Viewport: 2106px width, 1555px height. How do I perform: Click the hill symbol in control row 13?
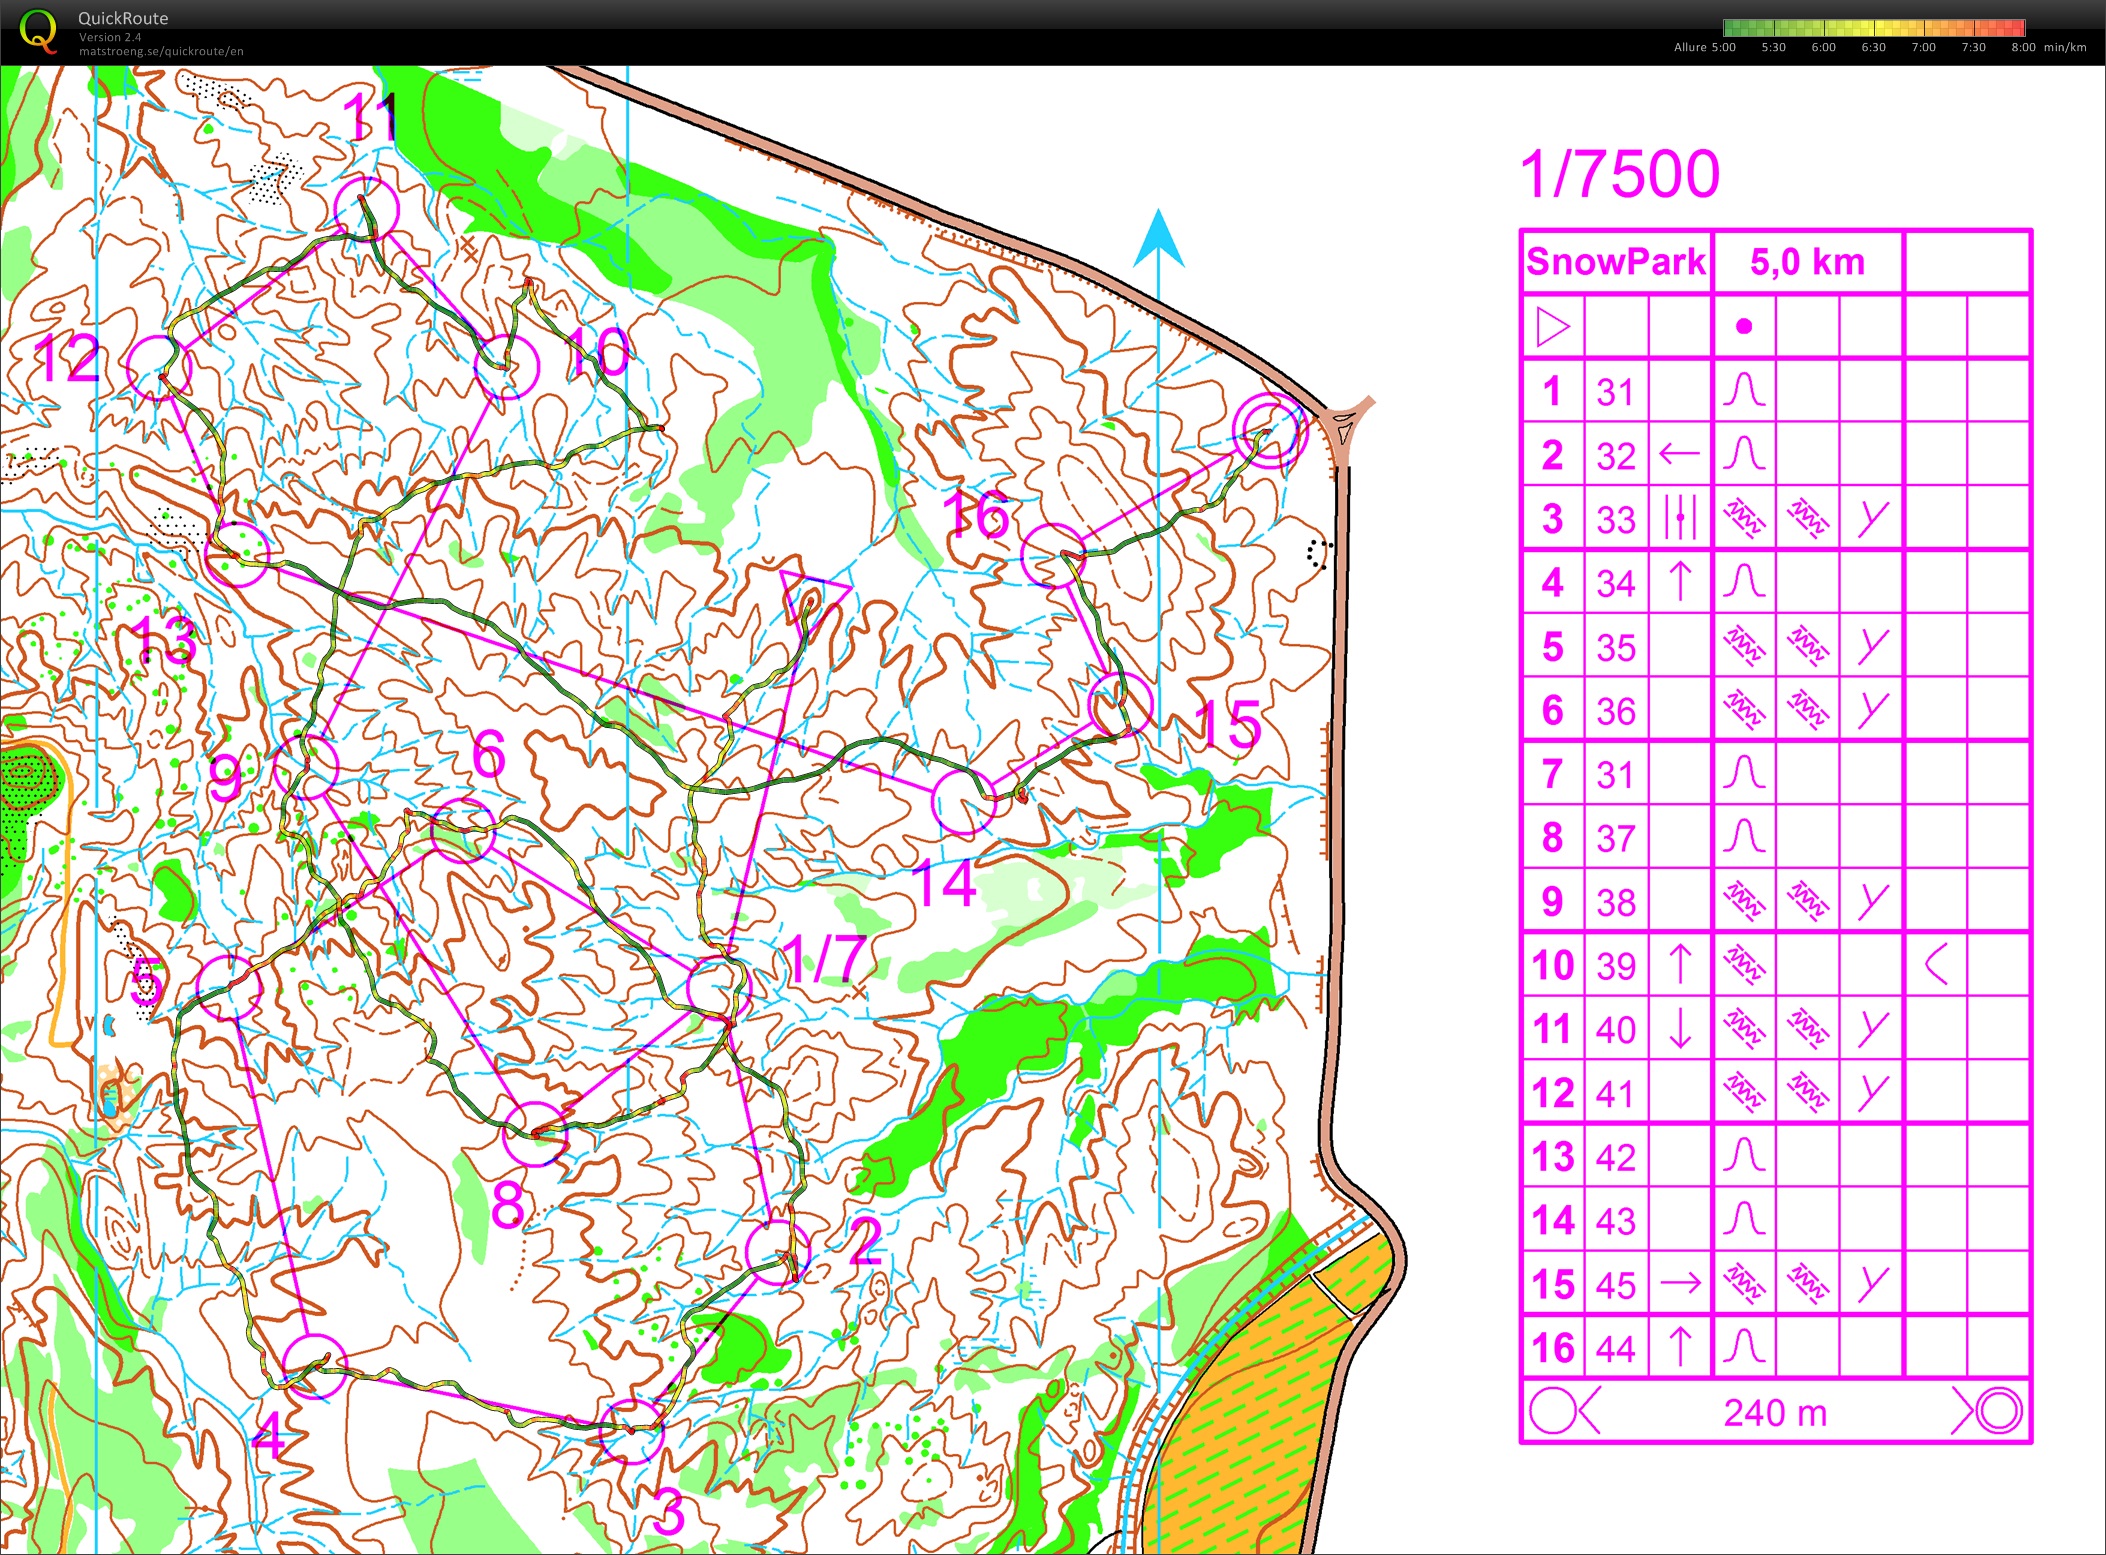pos(1744,1155)
